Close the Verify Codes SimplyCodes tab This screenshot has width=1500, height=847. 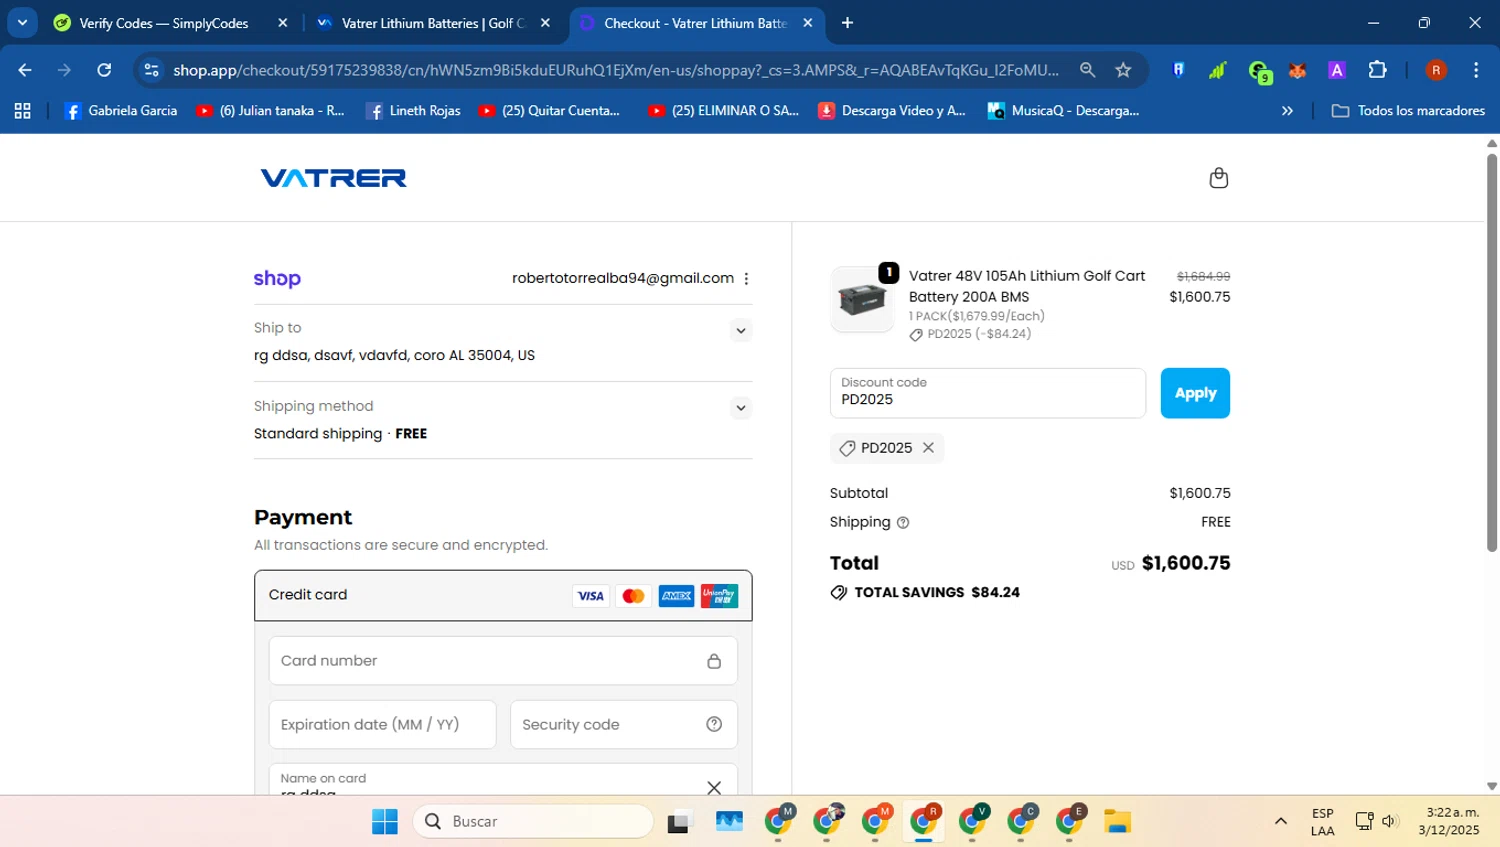click(283, 23)
